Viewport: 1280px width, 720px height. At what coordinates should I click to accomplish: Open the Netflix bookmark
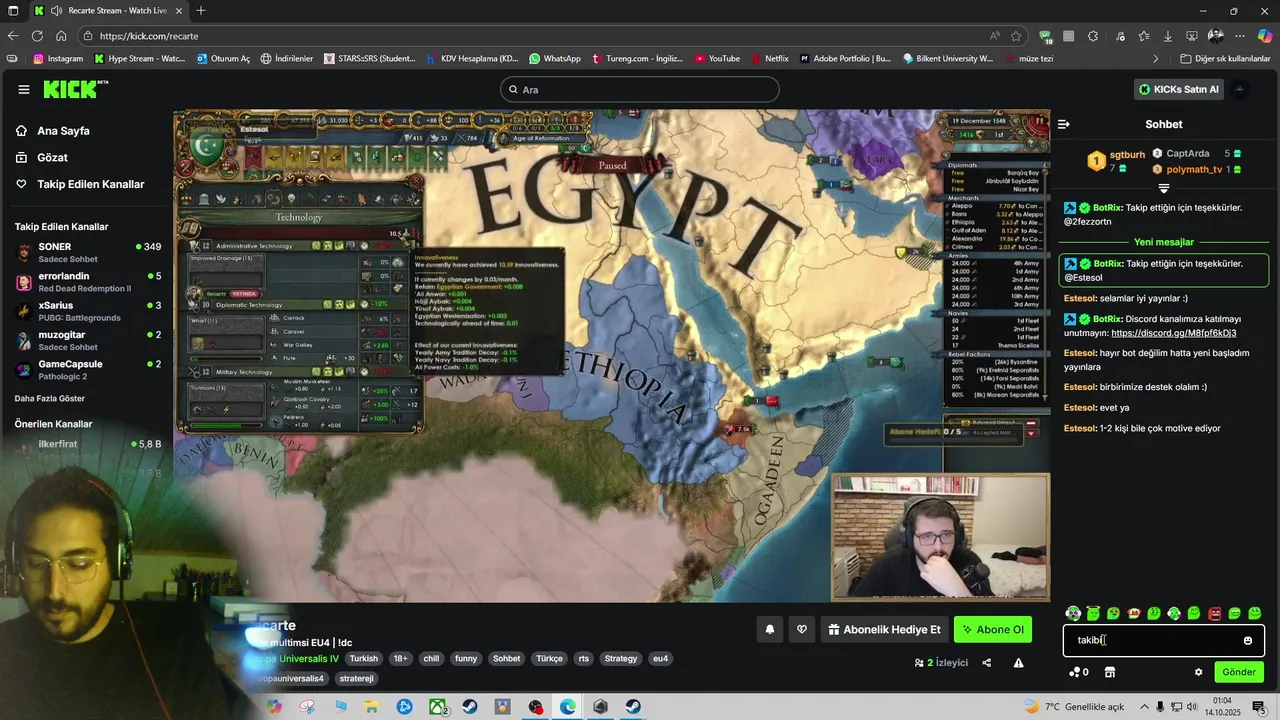[769, 59]
